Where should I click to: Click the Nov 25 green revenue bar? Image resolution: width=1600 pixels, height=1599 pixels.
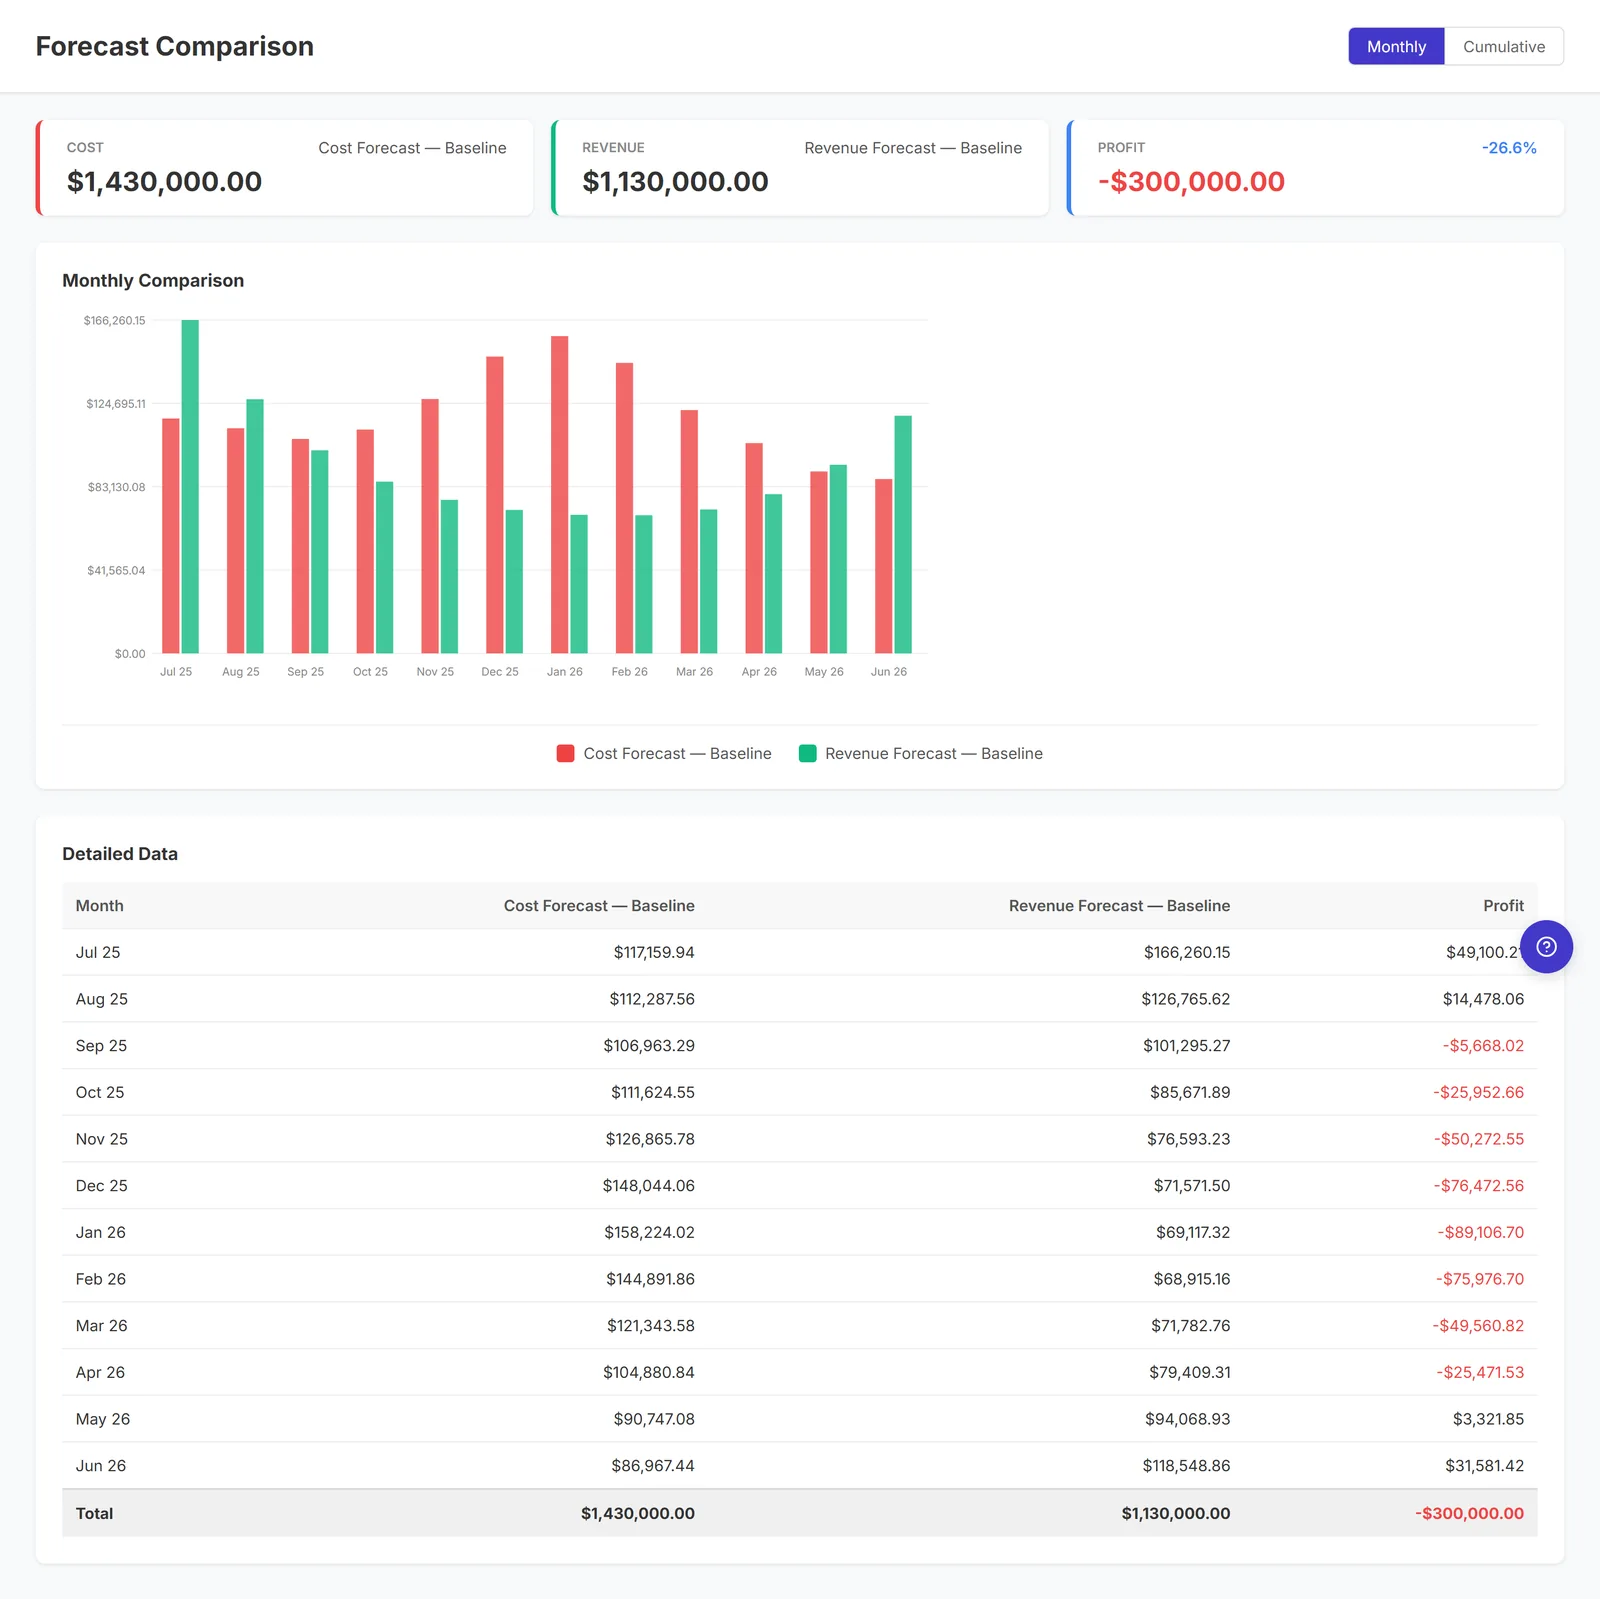[x=449, y=576]
